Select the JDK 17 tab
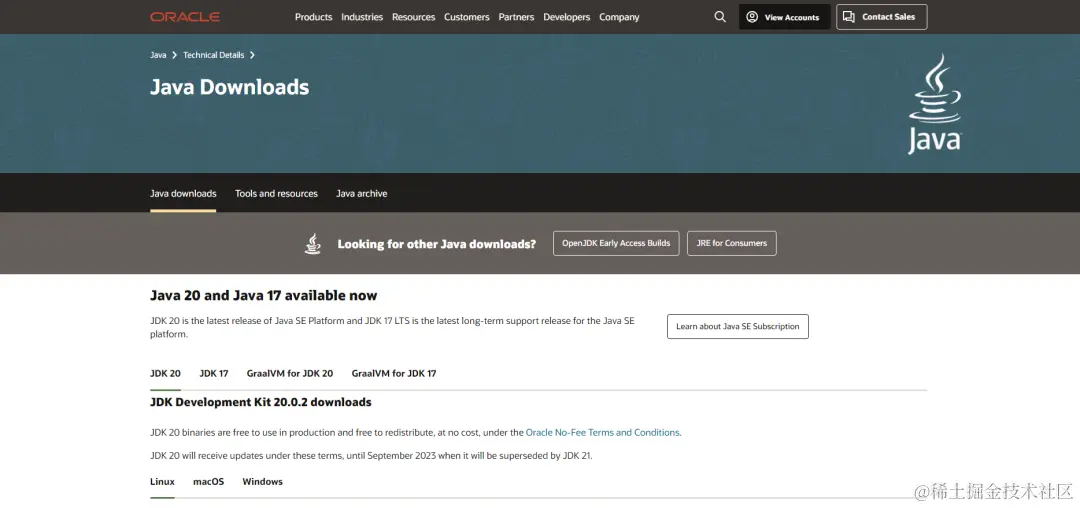Viewport: 1080px width, 508px height. (x=214, y=373)
